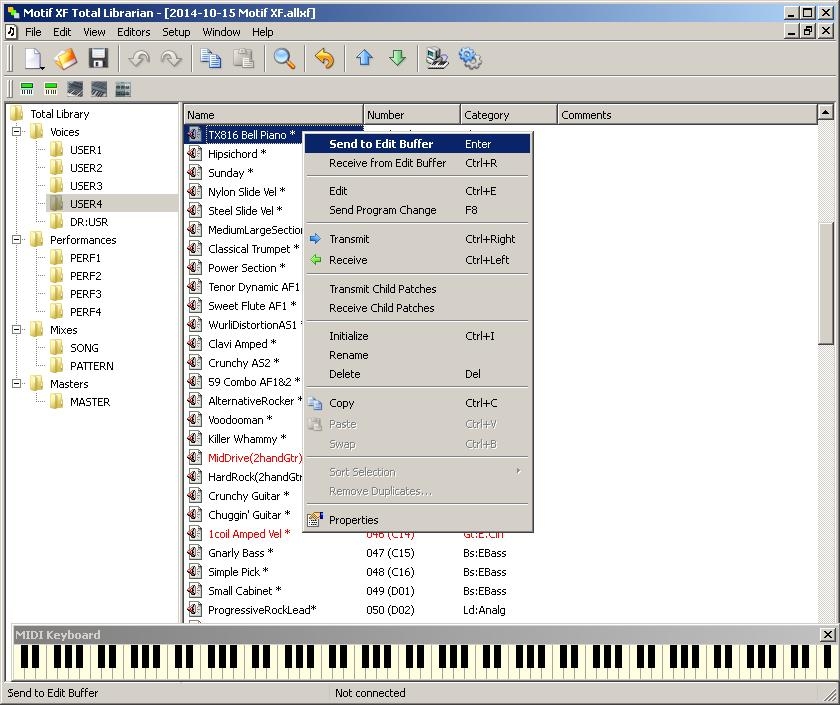Click the Paste clipboard toolbar icon
Screen dimensions: 840x705
tap(243, 58)
